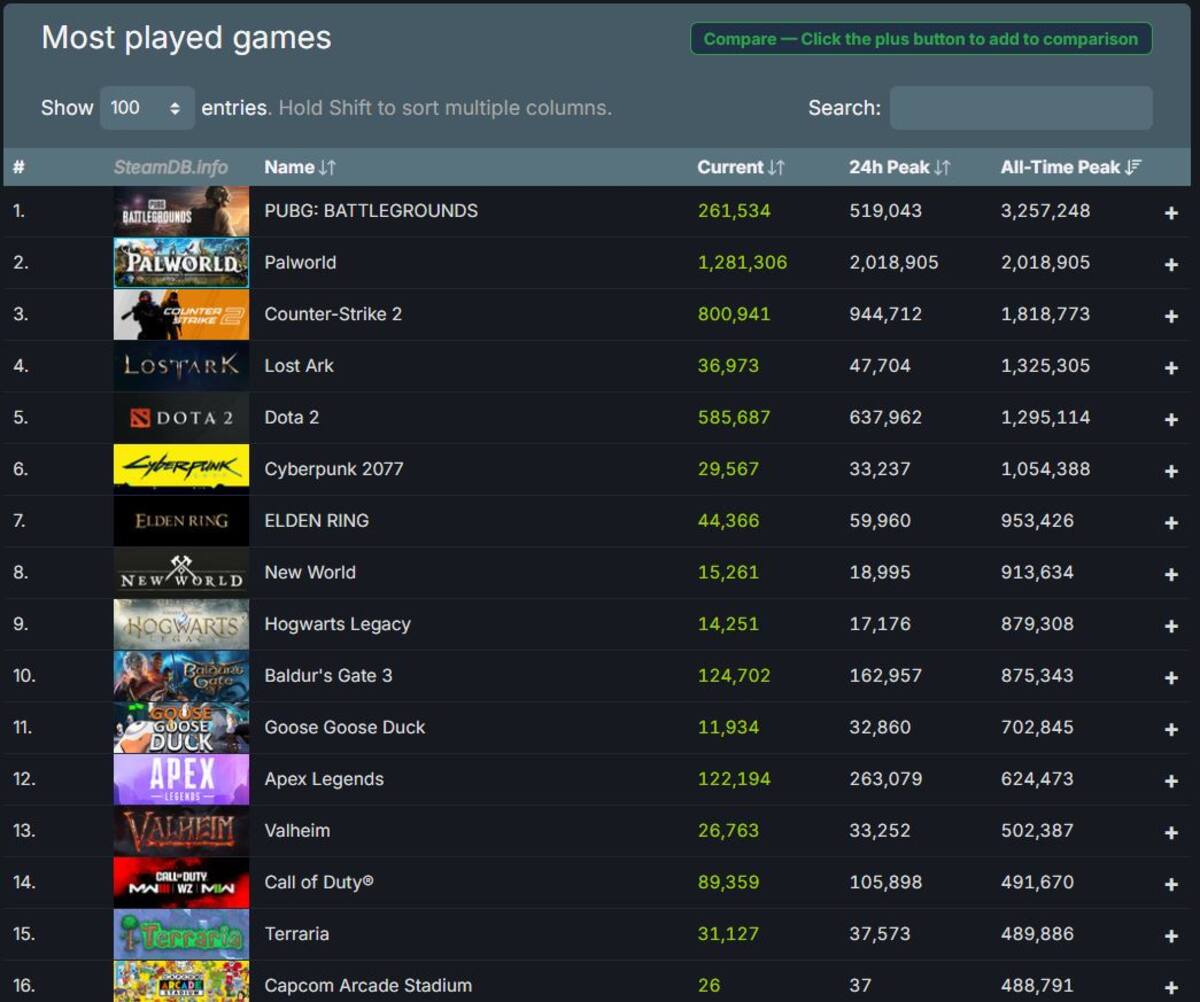Add Counter-Strike 2 to comparison via plus

pyautogui.click(x=1171, y=316)
